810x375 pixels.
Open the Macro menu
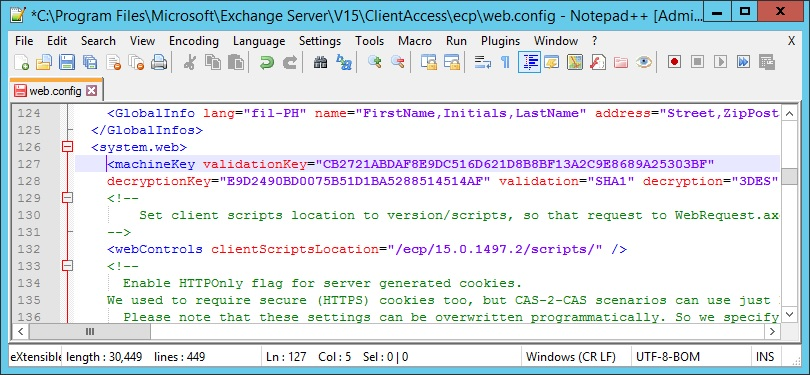415,41
